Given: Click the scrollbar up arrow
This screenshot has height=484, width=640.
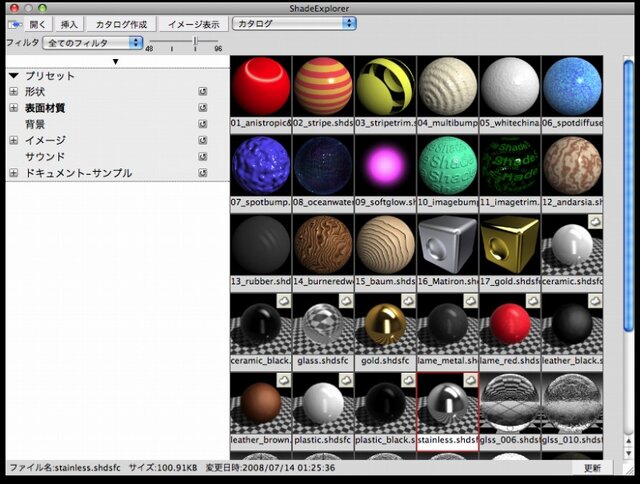Looking at the screenshot, I should click(x=629, y=441).
